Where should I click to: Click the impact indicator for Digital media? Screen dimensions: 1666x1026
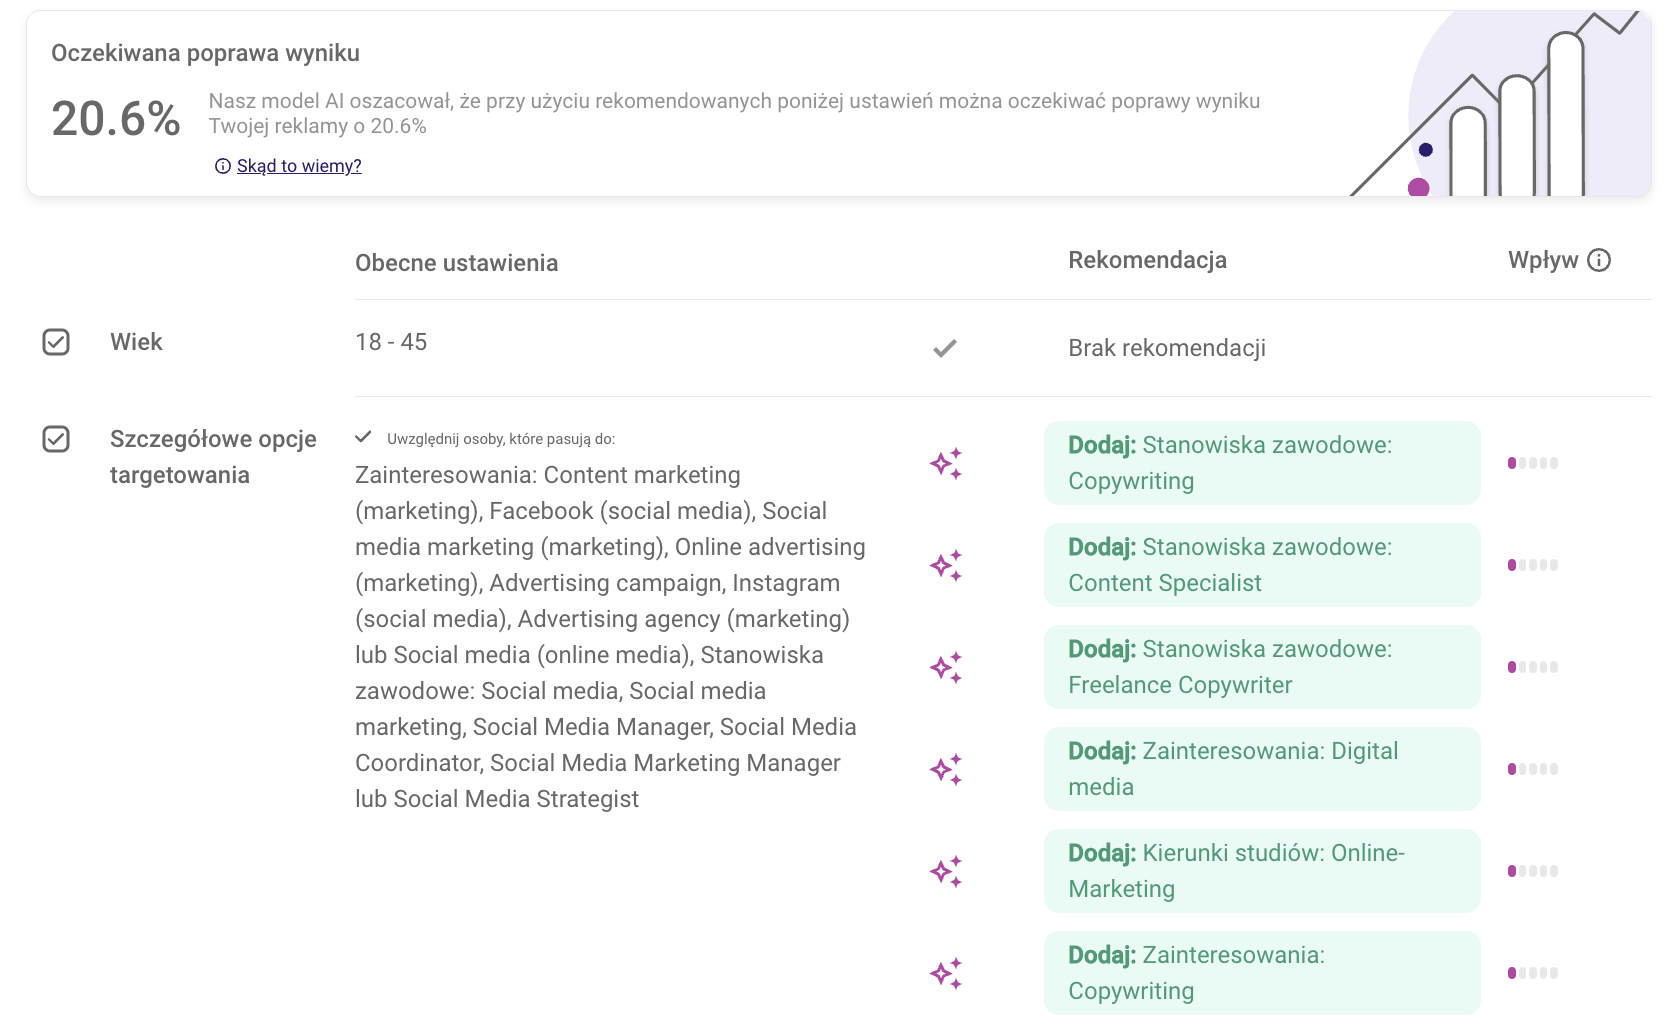point(1533,769)
